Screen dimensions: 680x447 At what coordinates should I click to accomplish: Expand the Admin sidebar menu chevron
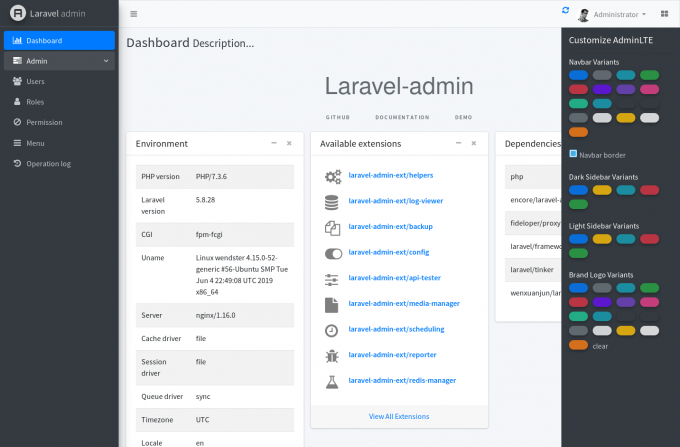(106, 61)
